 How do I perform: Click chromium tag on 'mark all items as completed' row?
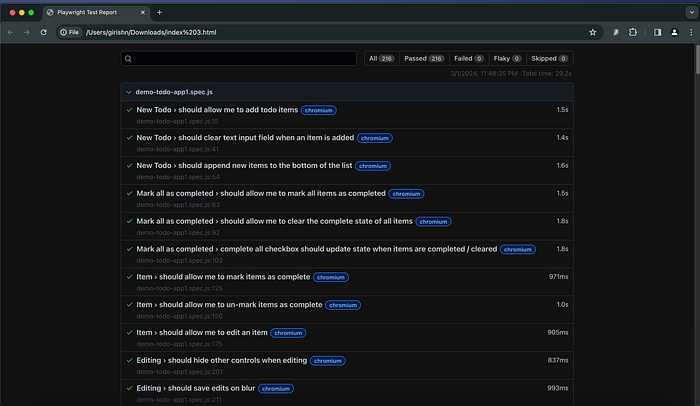[406, 194]
